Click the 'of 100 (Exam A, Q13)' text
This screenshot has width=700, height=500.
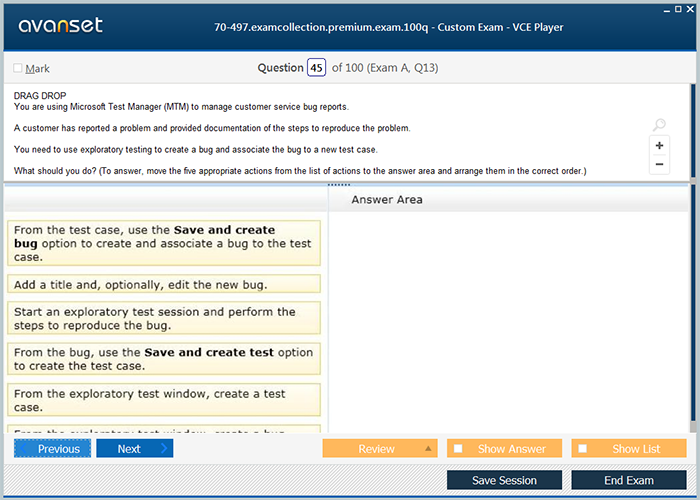[385, 67]
